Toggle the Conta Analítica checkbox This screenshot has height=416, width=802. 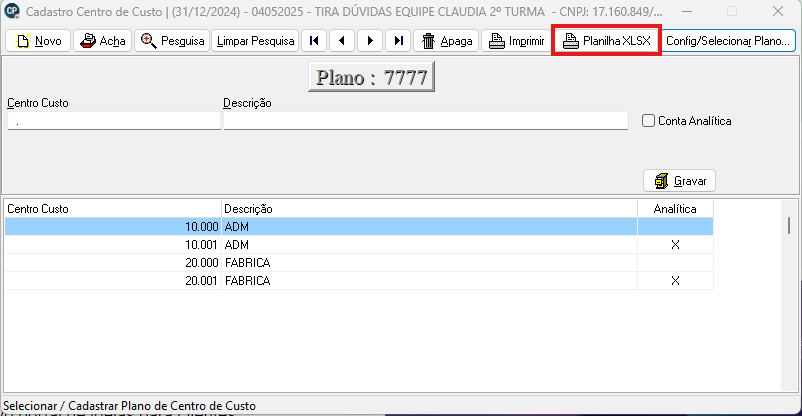[648, 121]
